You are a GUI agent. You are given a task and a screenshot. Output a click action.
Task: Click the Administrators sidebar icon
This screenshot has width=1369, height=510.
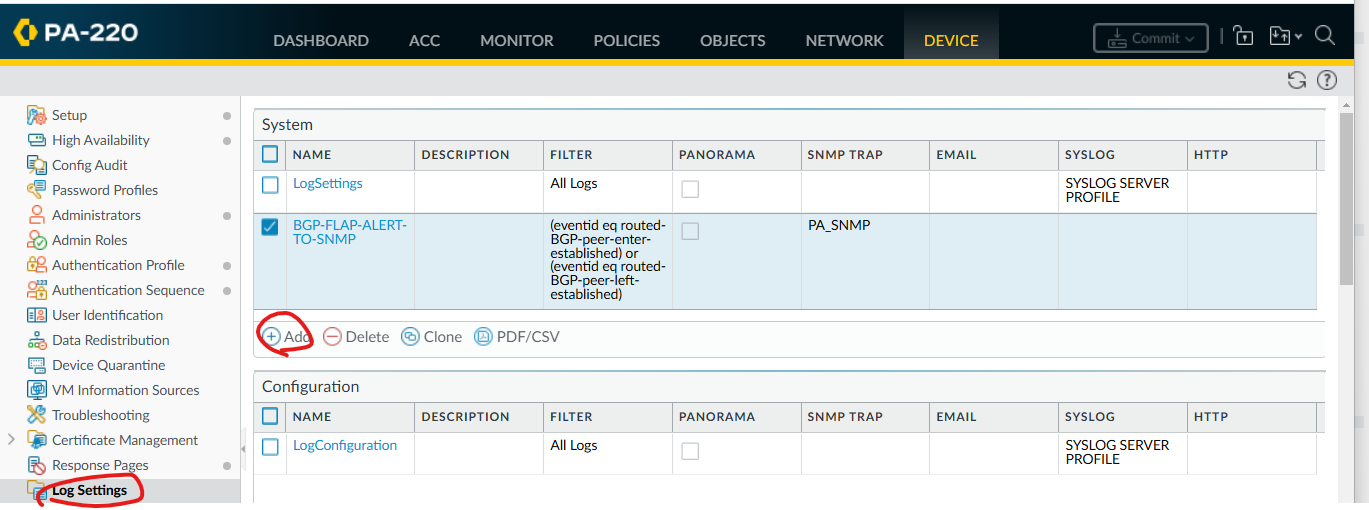(x=37, y=215)
